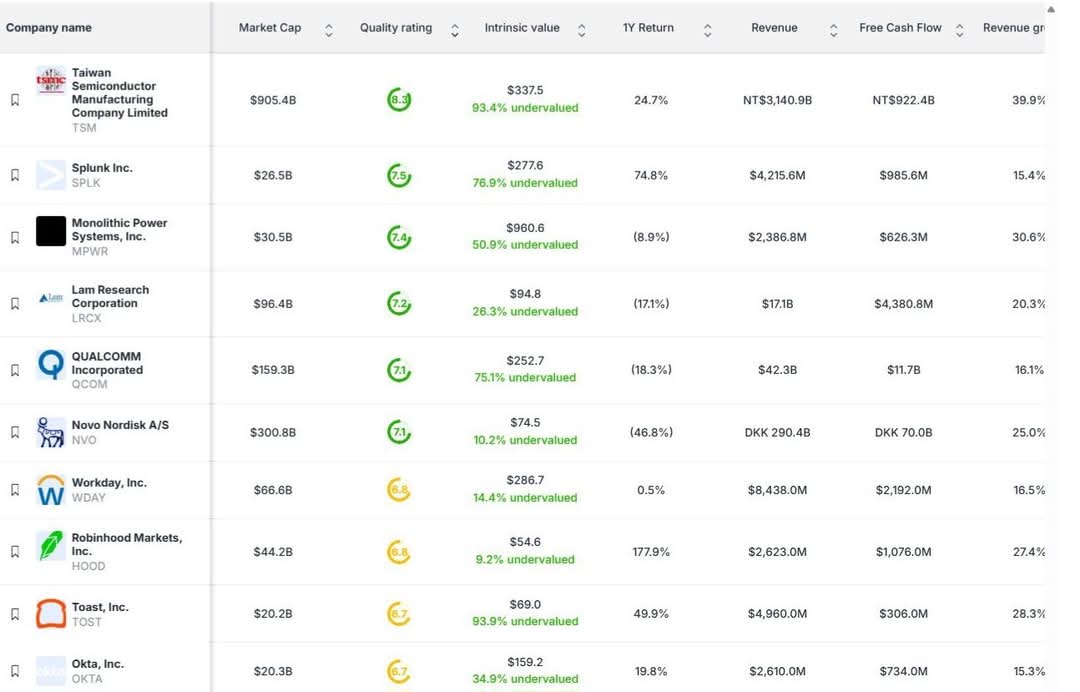Click the Toast orange logo
The height and width of the screenshot is (692, 1080).
point(51,614)
